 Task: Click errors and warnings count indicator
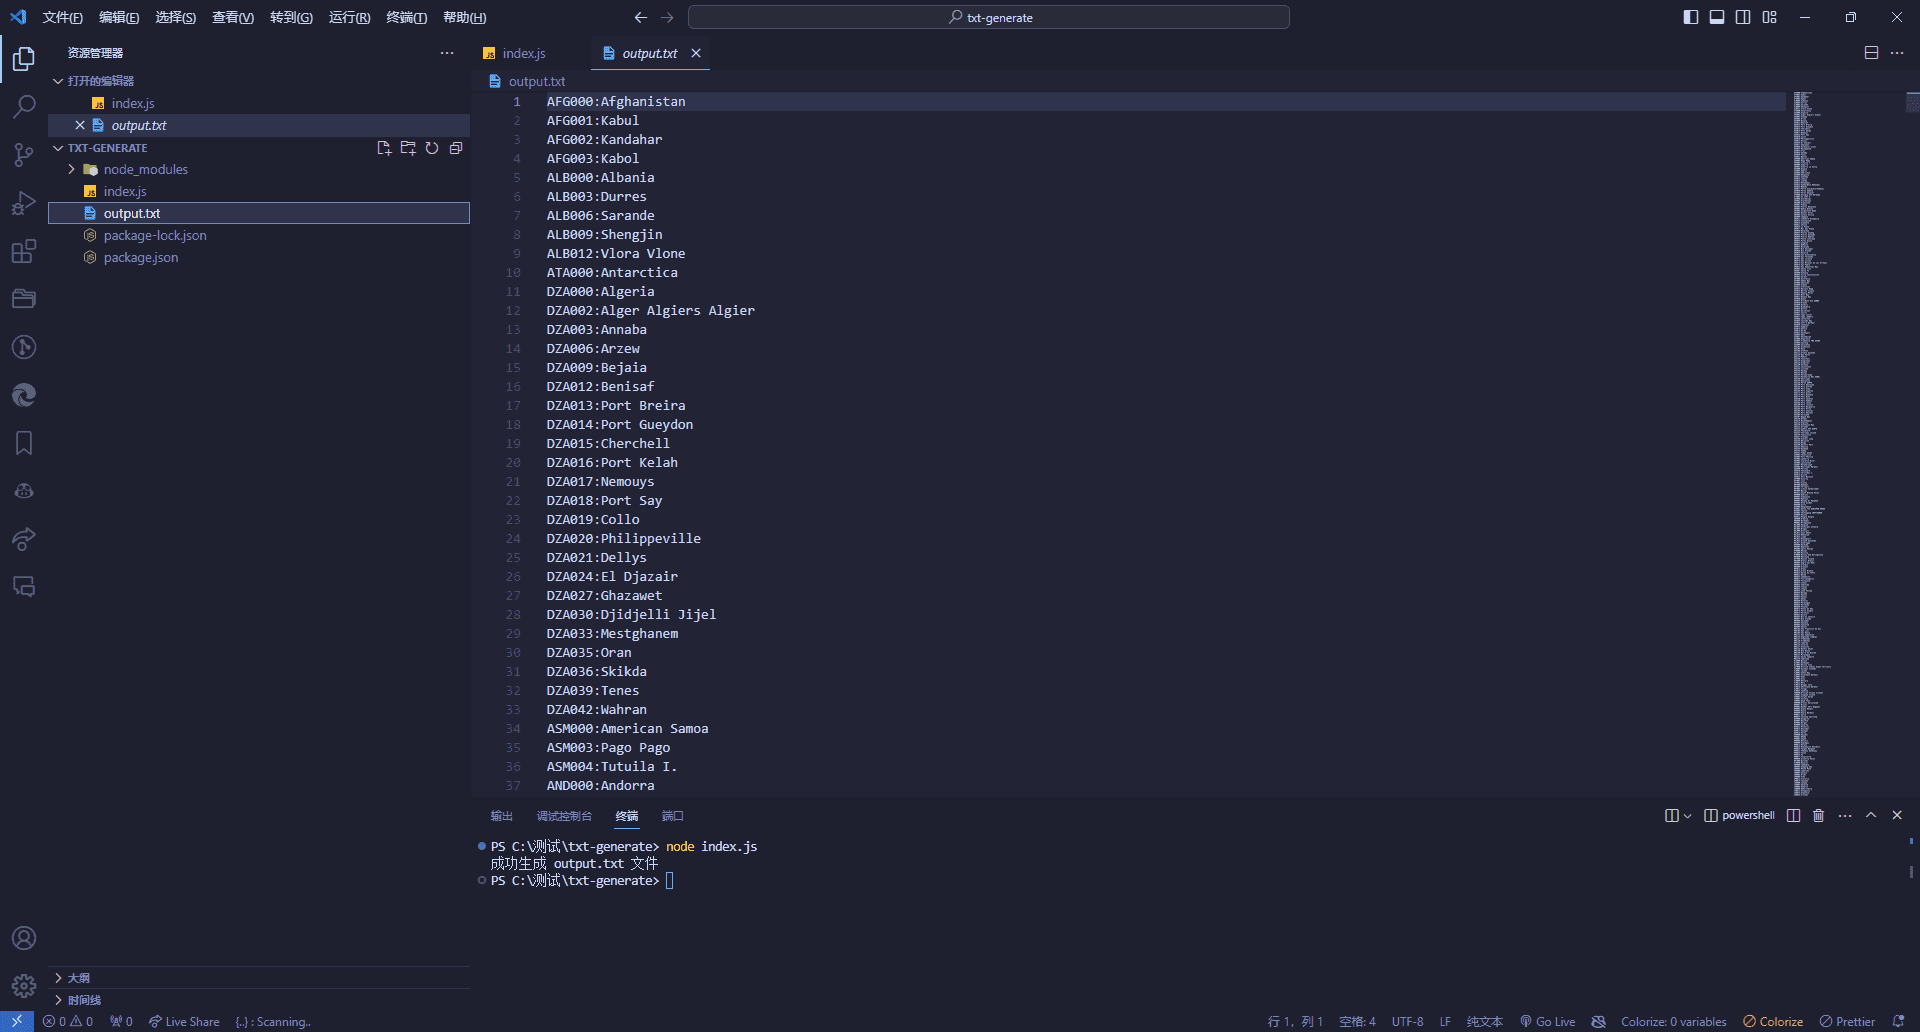click(68, 1022)
